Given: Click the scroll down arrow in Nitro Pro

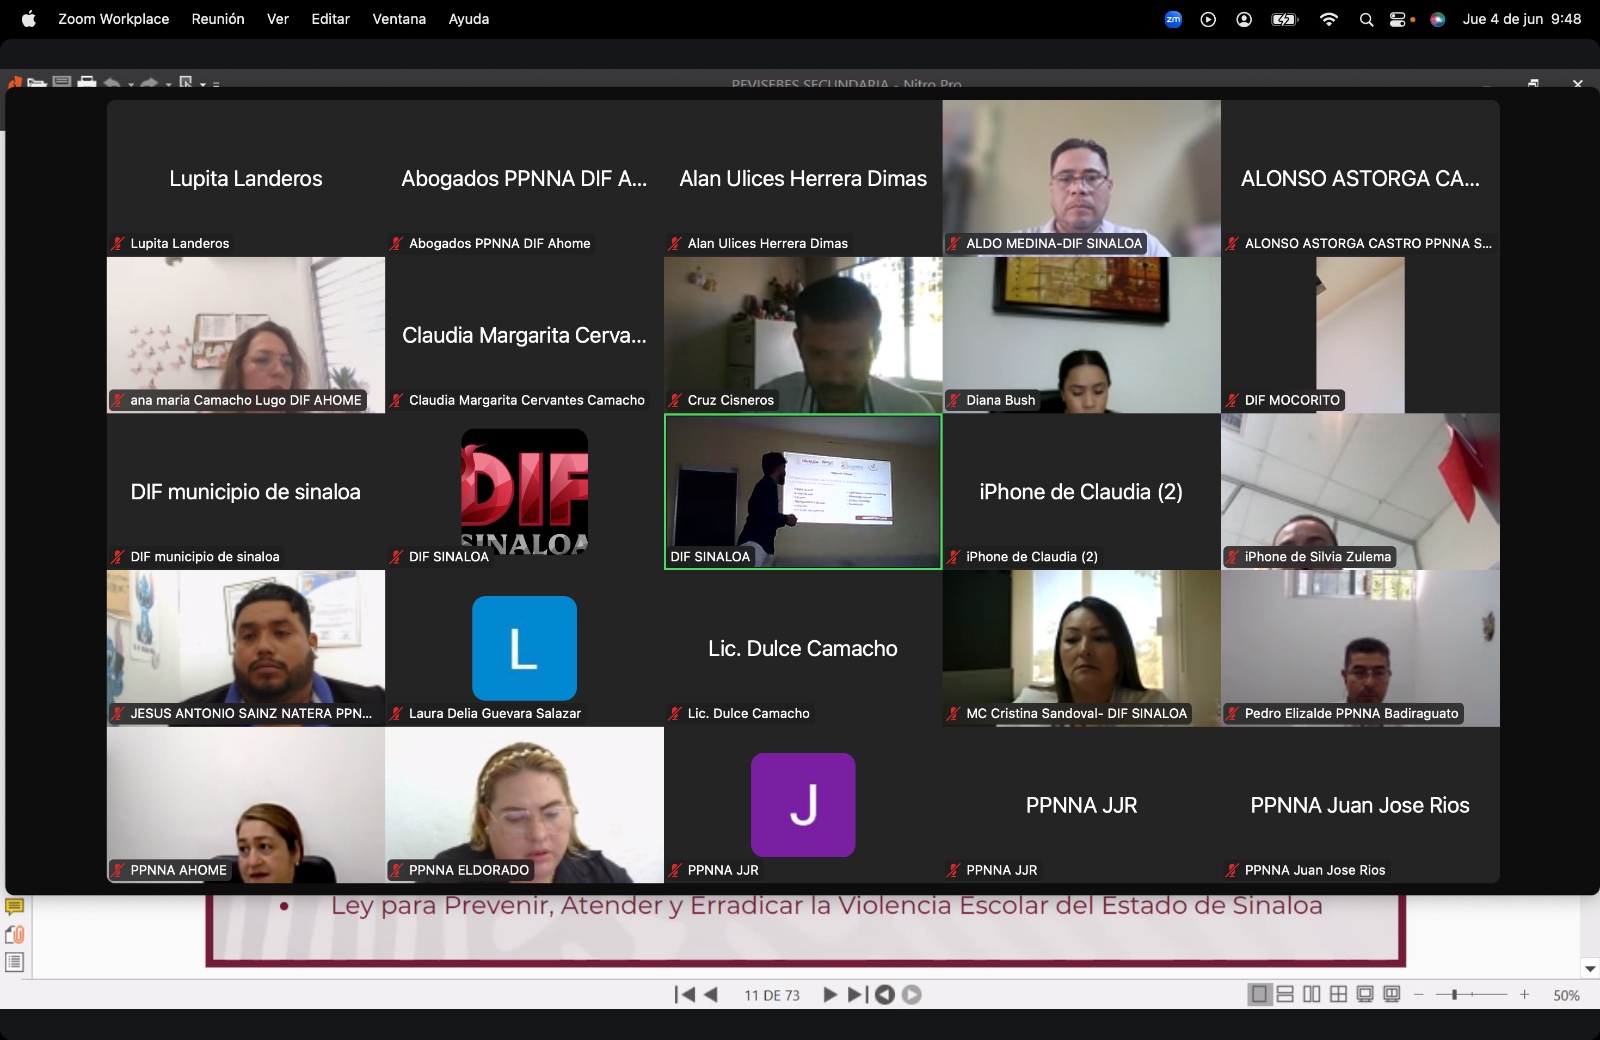Looking at the screenshot, I should (x=1590, y=968).
